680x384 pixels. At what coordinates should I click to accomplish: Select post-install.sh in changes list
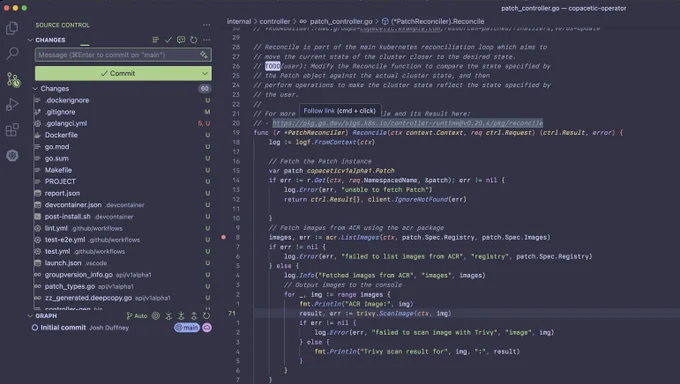pos(122,217)
